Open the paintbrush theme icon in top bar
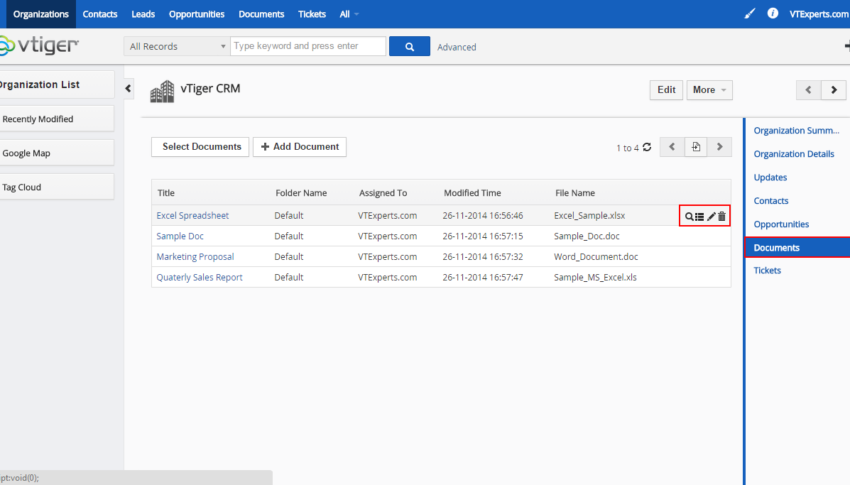850x485 pixels. pyautogui.click(x=750, y=14)
